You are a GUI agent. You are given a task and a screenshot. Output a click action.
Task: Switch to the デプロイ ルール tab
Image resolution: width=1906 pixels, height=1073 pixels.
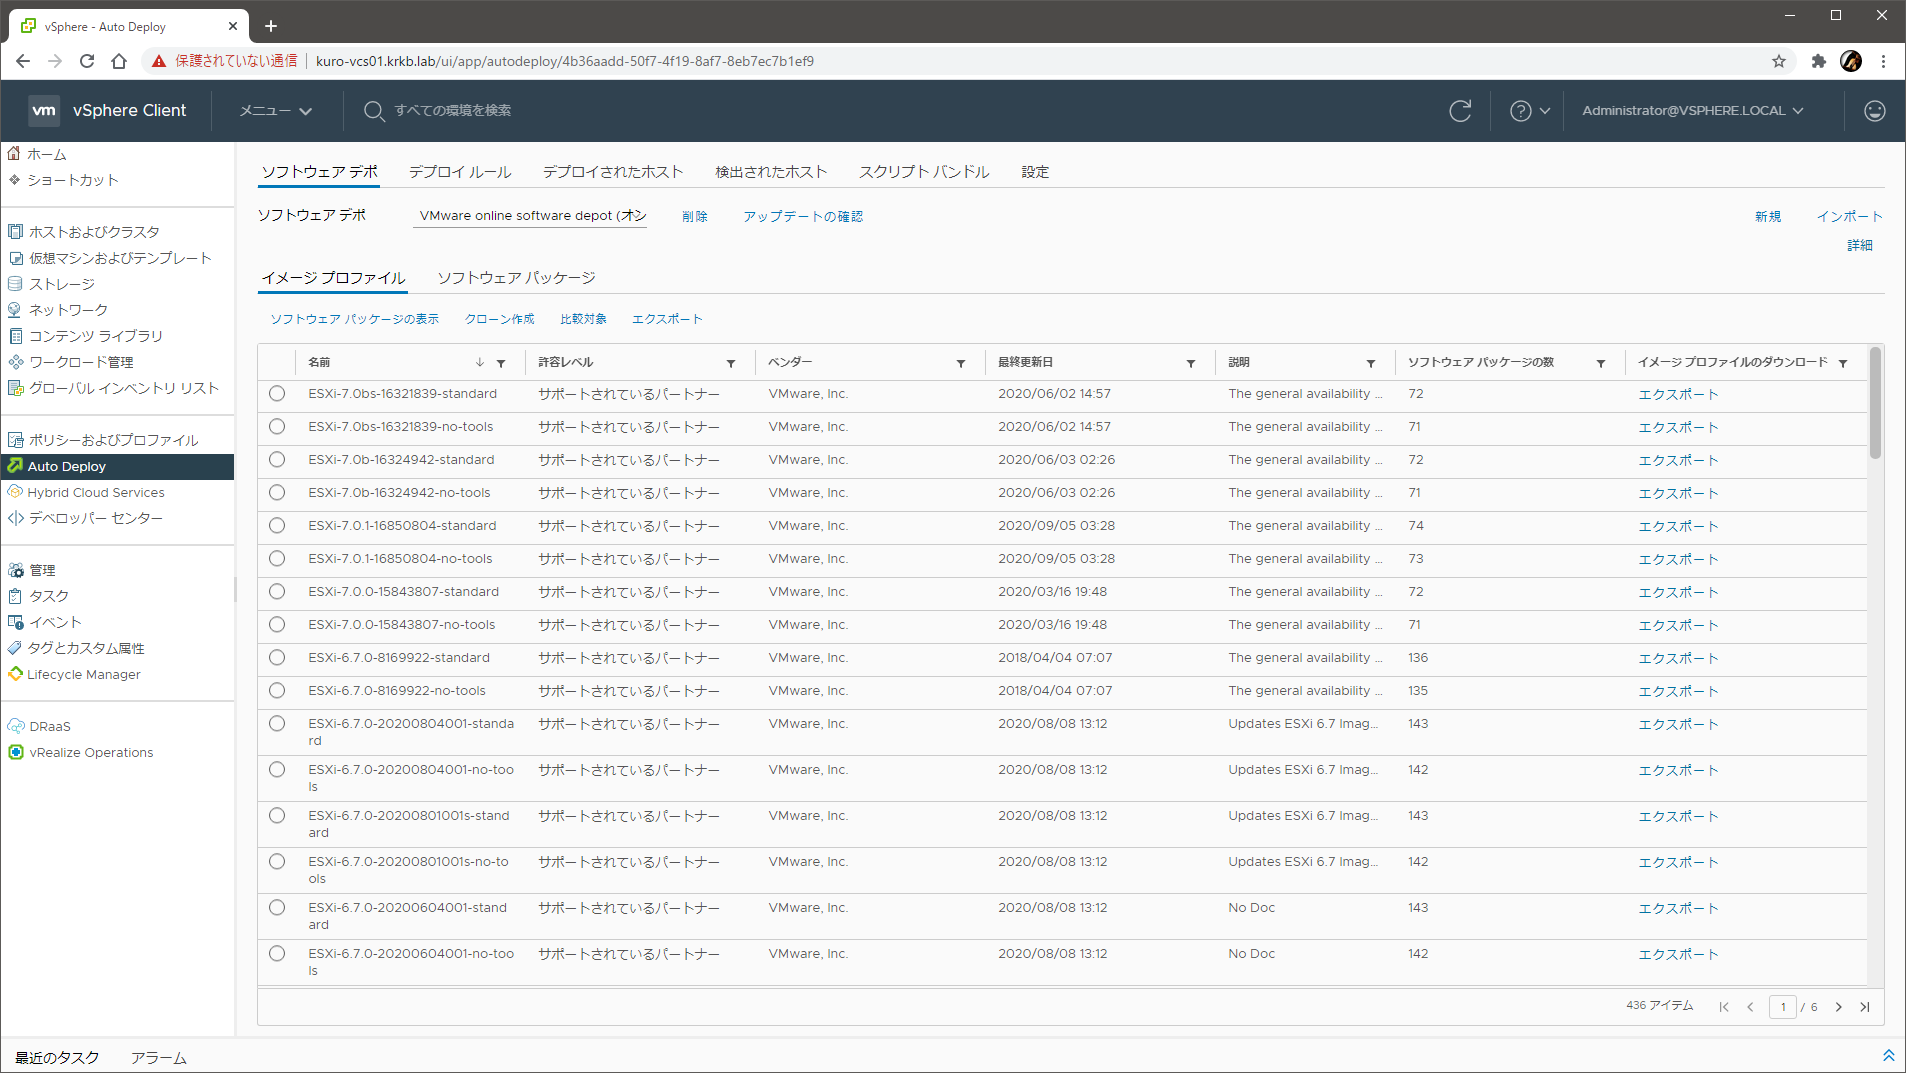point(460,172)
